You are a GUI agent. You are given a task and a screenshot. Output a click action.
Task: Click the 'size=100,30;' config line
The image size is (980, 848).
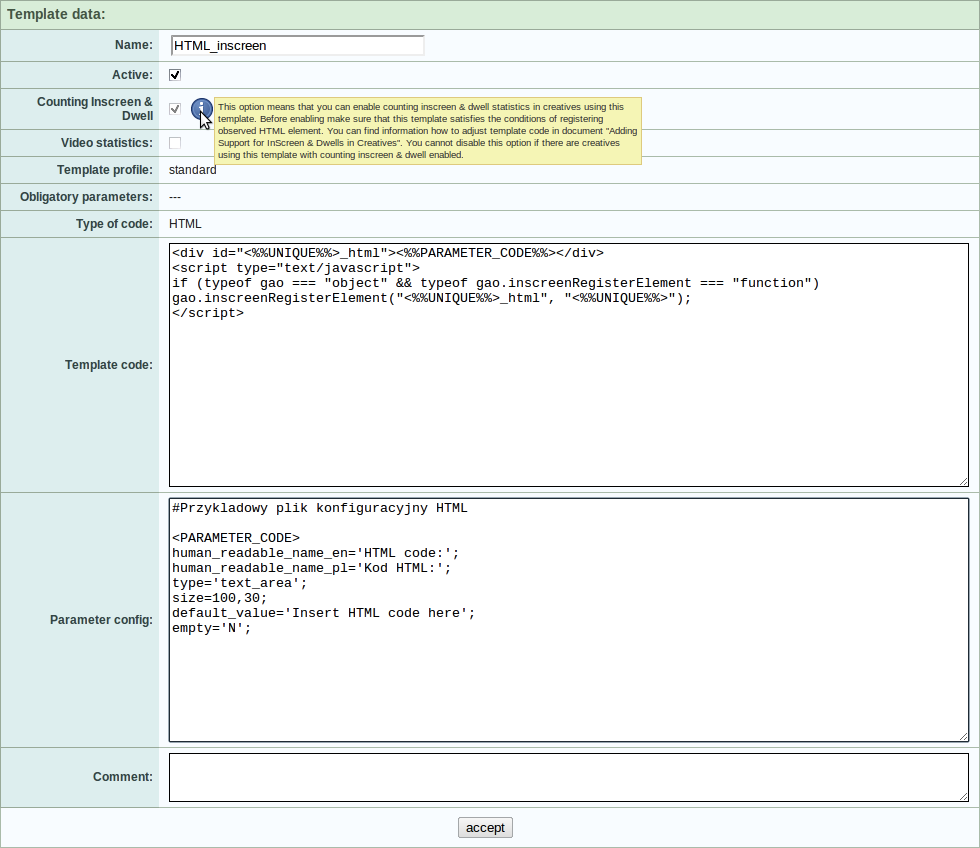pos(220,598)
